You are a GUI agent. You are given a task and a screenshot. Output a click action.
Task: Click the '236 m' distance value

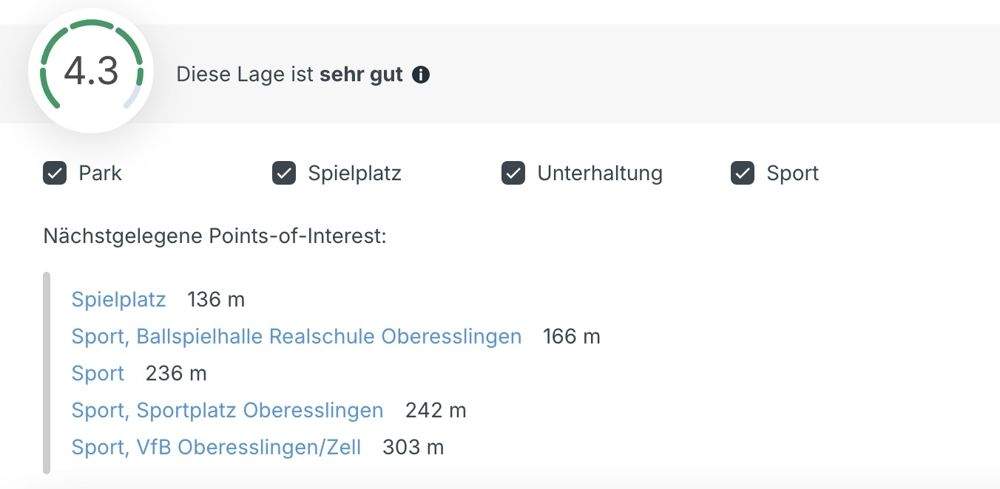[x=176, y=373]
